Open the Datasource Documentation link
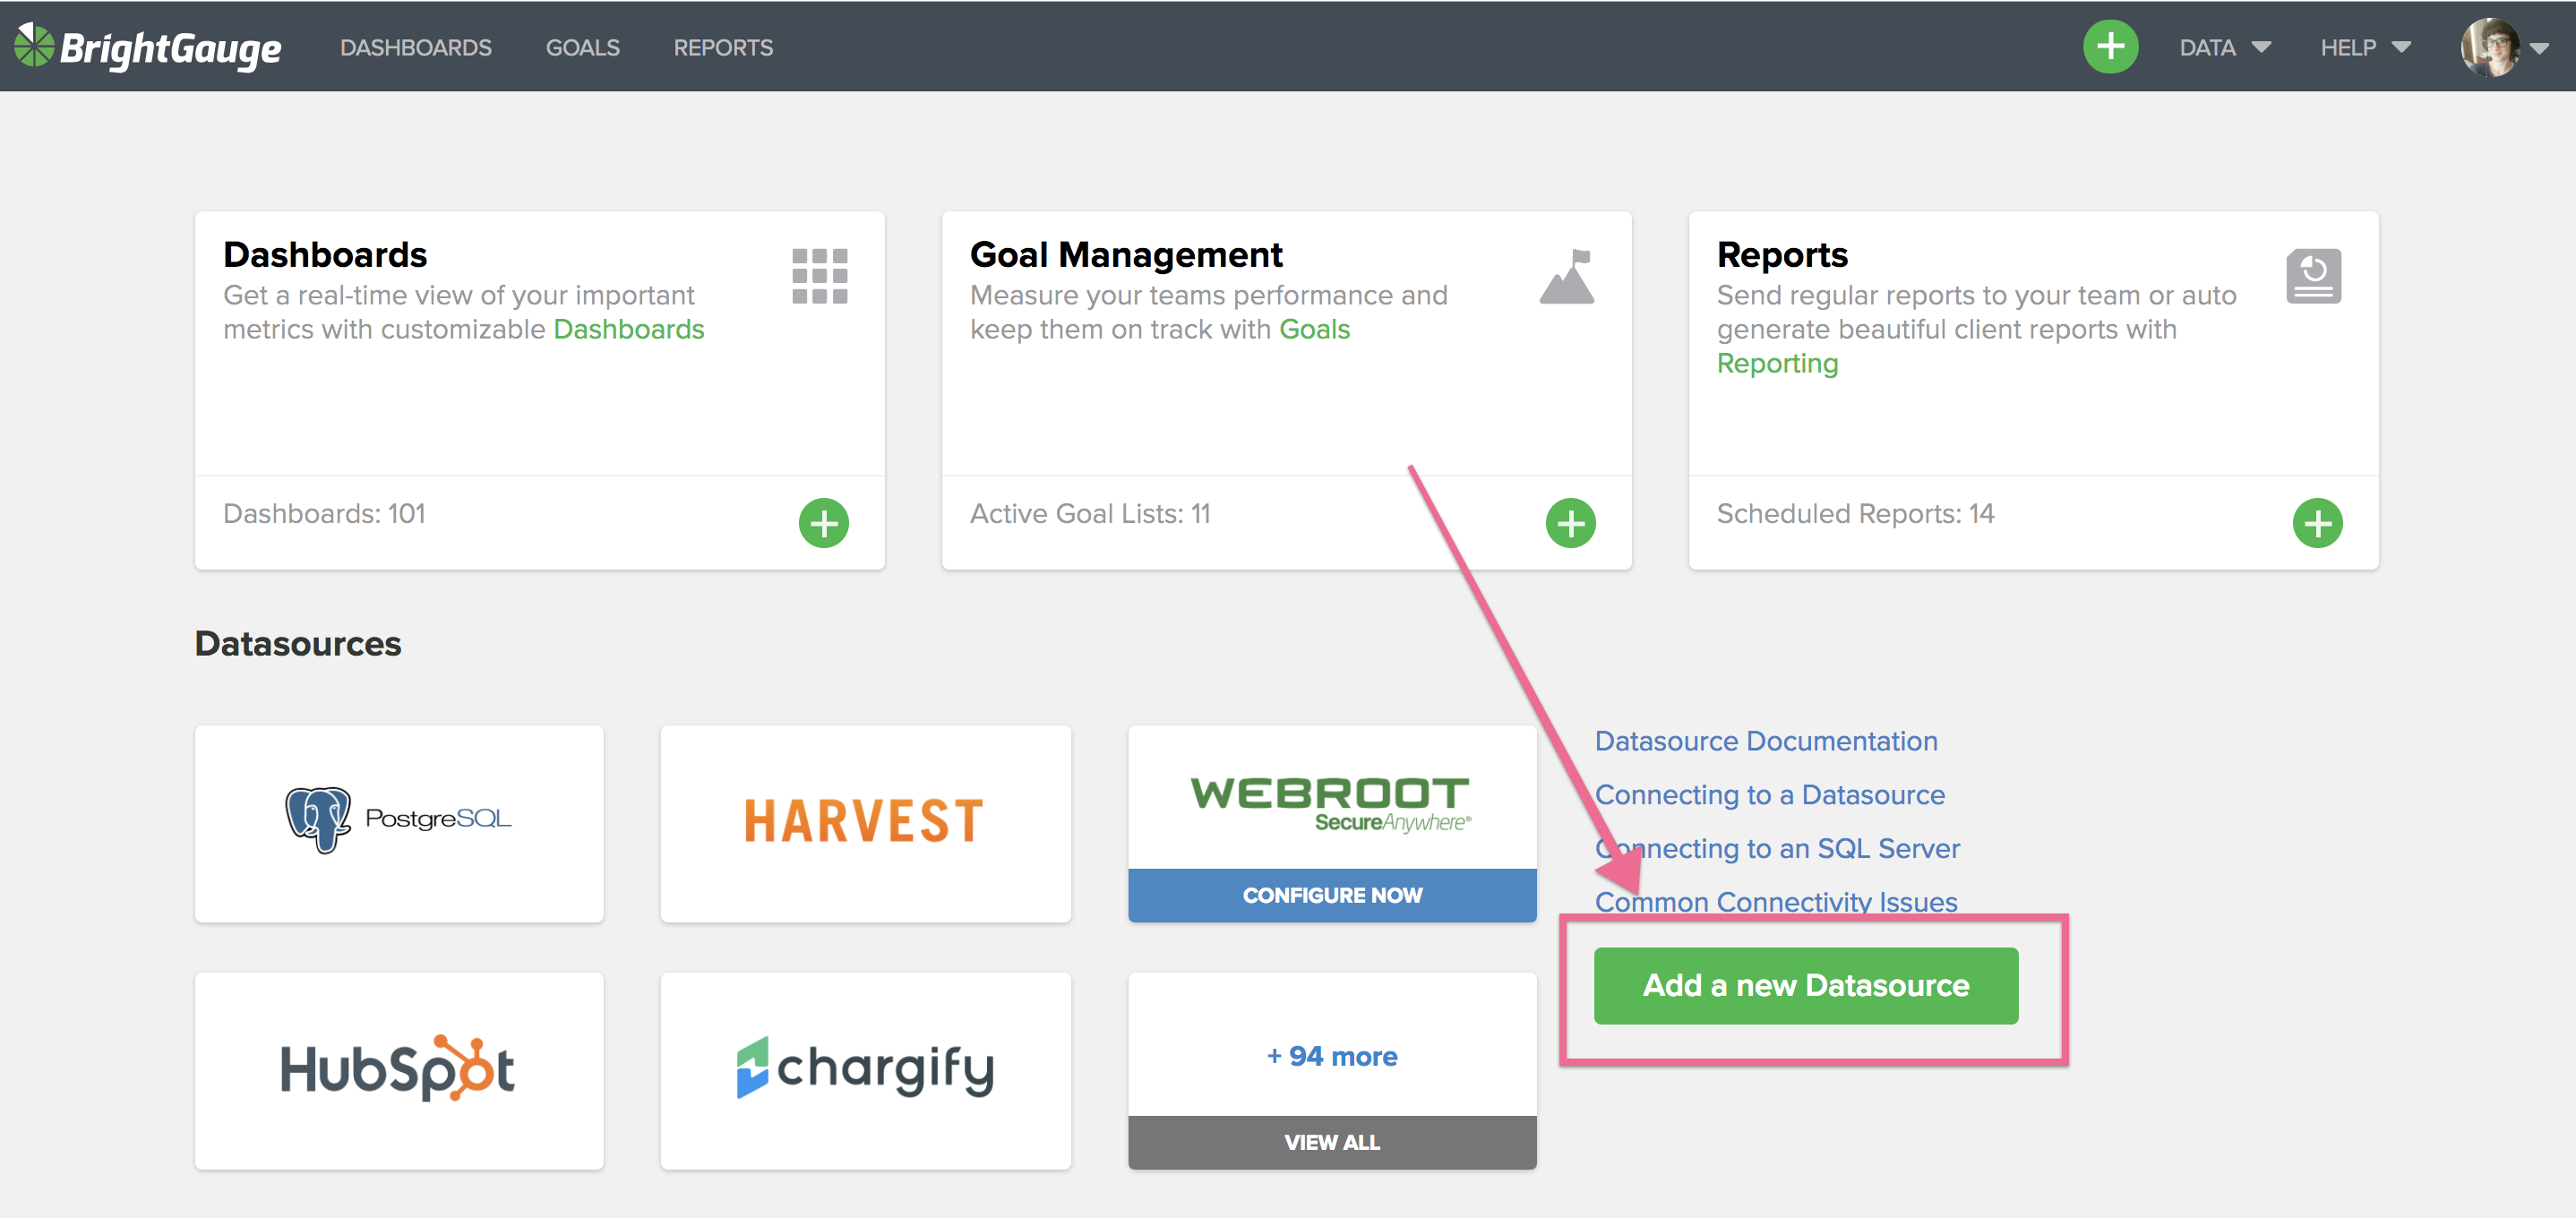Image resolution: width=2576 pixels, height=1218 pixels. click(1765, 741)
